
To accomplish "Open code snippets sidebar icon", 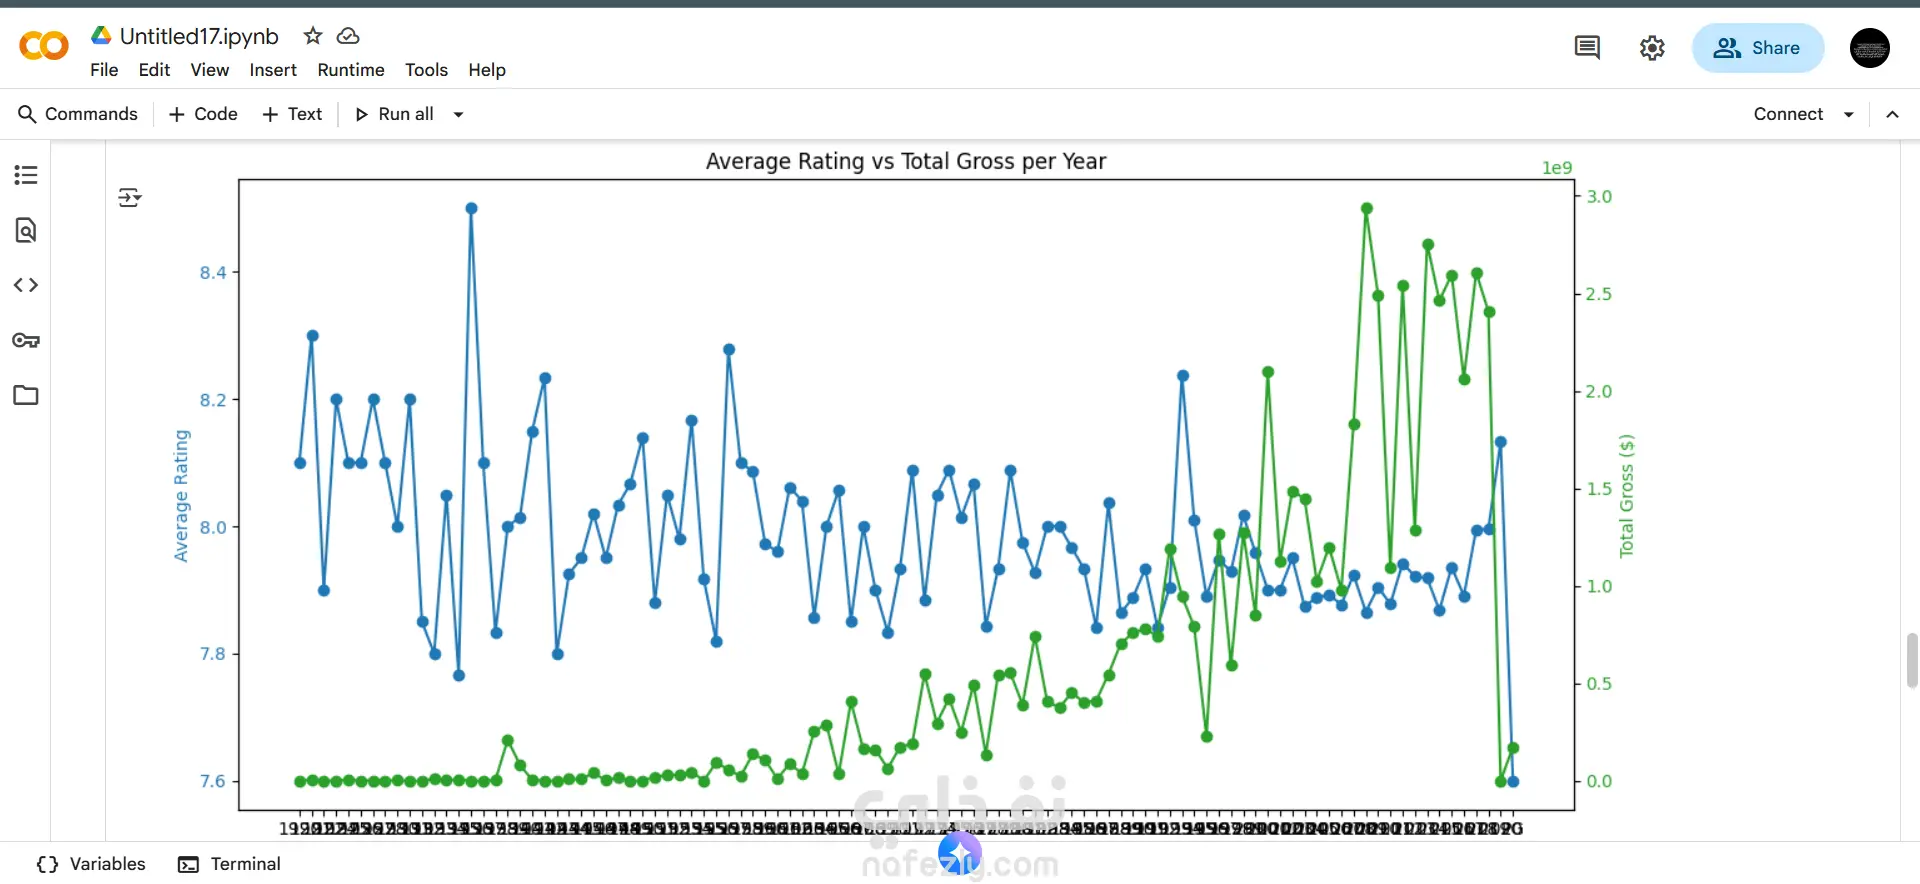I will coord(26,285).
